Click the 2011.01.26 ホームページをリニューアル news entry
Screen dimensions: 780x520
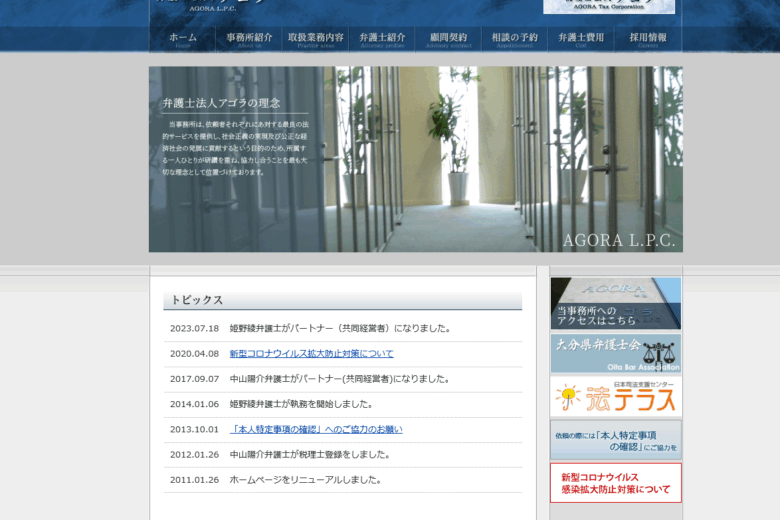click(x=305, y=480)
